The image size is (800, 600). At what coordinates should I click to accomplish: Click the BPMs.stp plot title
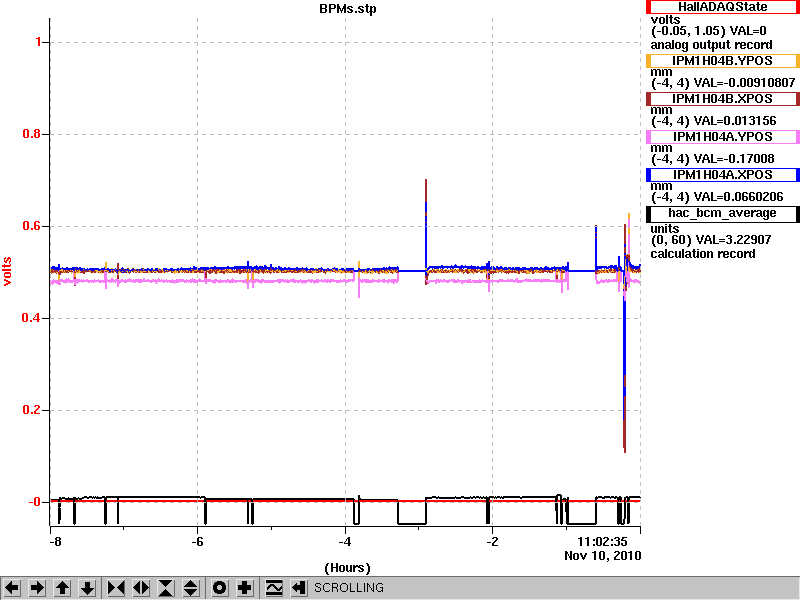(x=348, y=9)
